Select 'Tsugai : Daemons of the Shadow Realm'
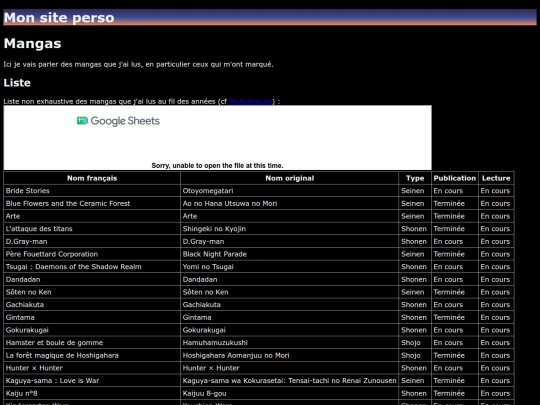 (92, 267)
